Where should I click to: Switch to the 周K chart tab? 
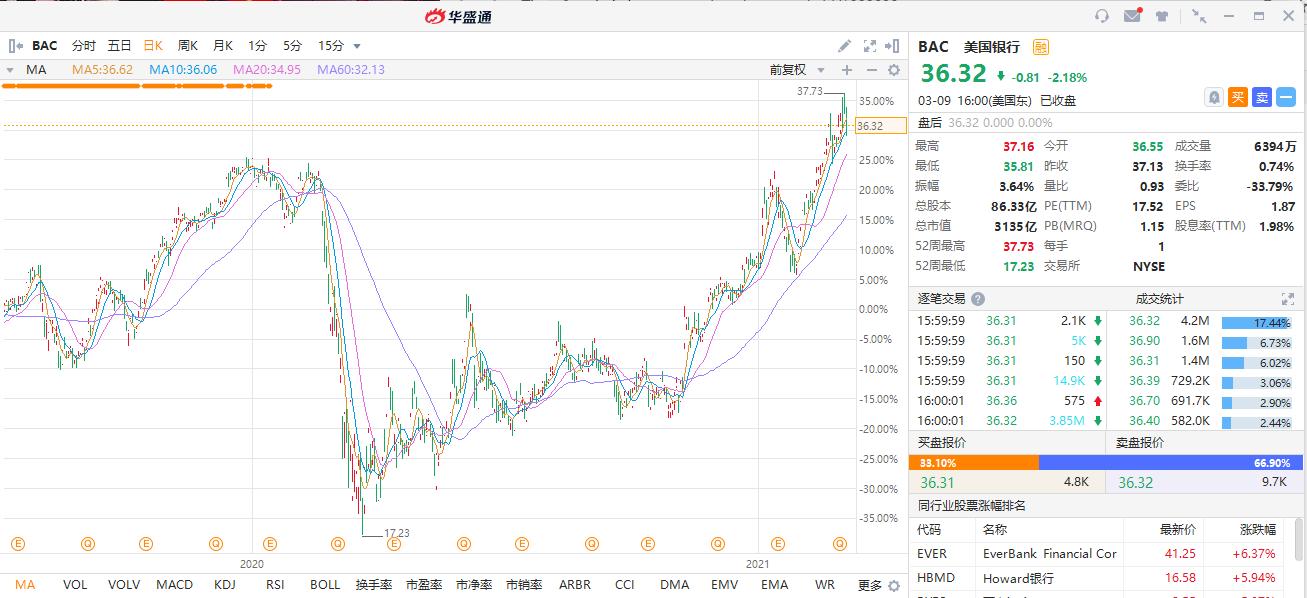pos(188,46)
